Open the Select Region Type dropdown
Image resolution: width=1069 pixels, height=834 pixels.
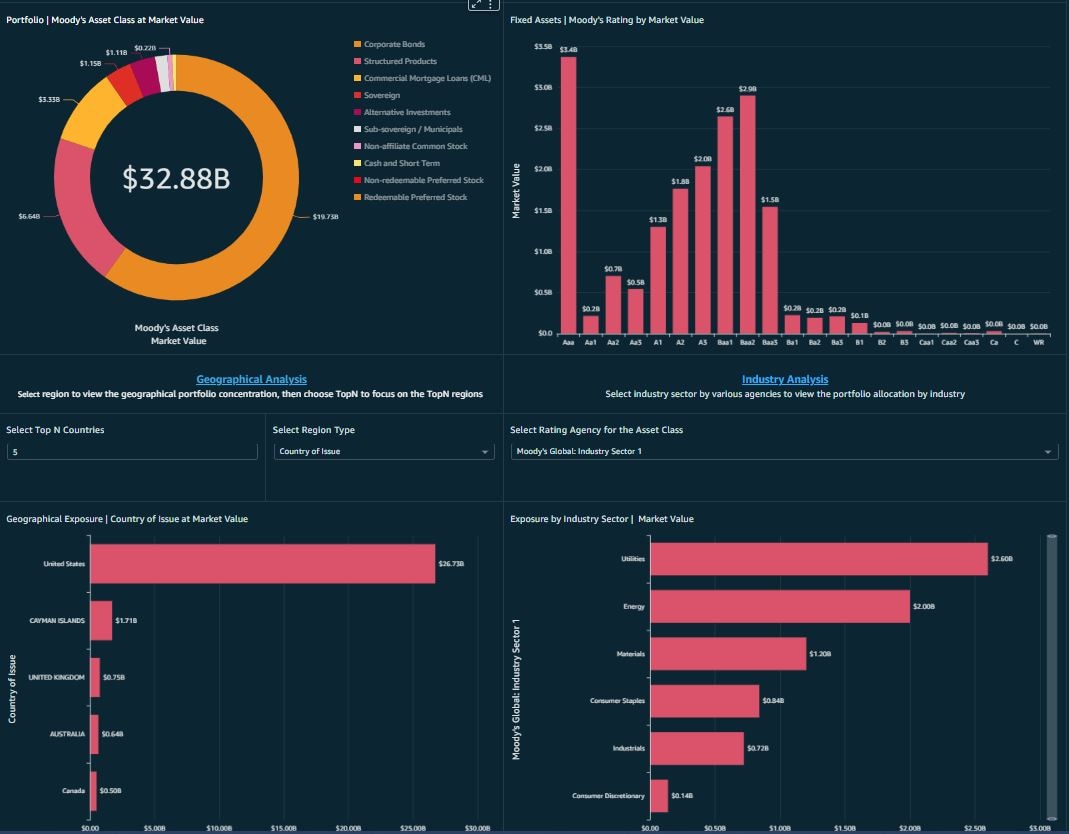click(x=384, y=452)
